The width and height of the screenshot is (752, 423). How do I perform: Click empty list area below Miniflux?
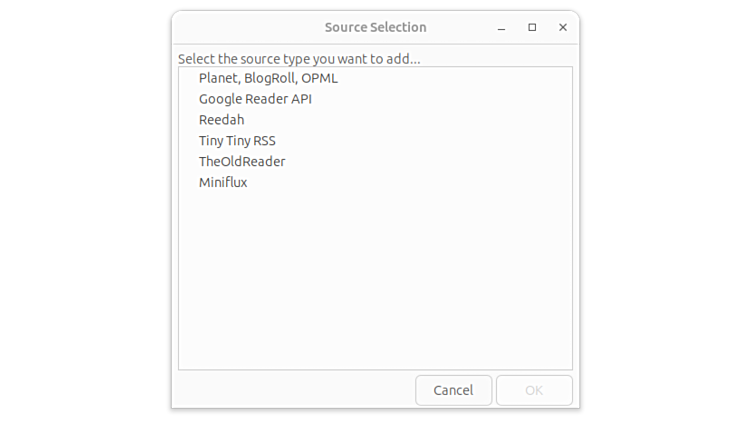click(375, 280)
